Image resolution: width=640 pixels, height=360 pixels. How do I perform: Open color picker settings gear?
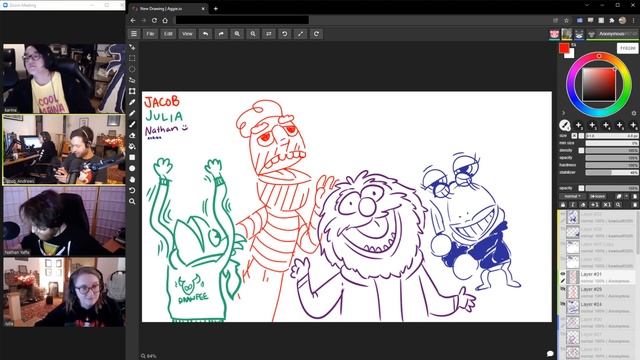[x=634, y=113]
